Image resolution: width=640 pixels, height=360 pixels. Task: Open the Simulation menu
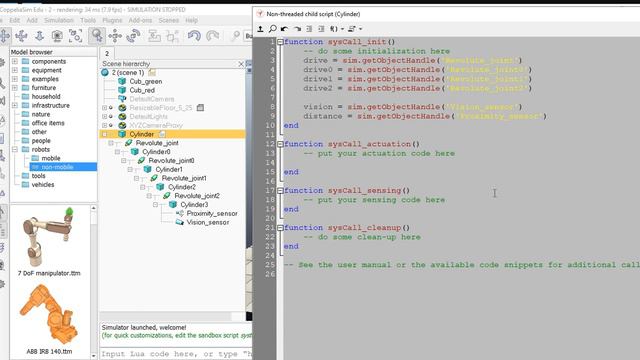(59, 20)
